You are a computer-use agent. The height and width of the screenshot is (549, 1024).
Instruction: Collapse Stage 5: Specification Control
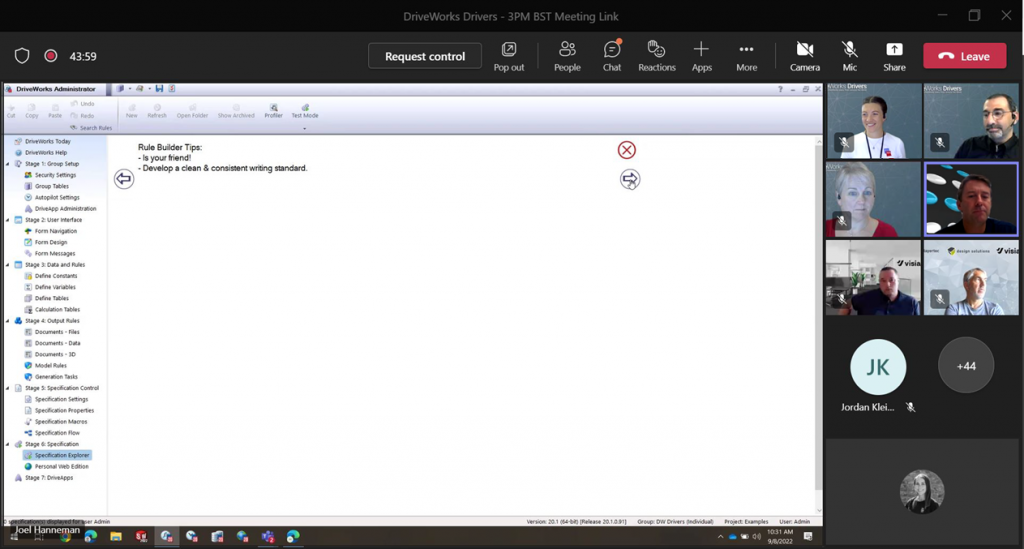(x=8, y=388)
